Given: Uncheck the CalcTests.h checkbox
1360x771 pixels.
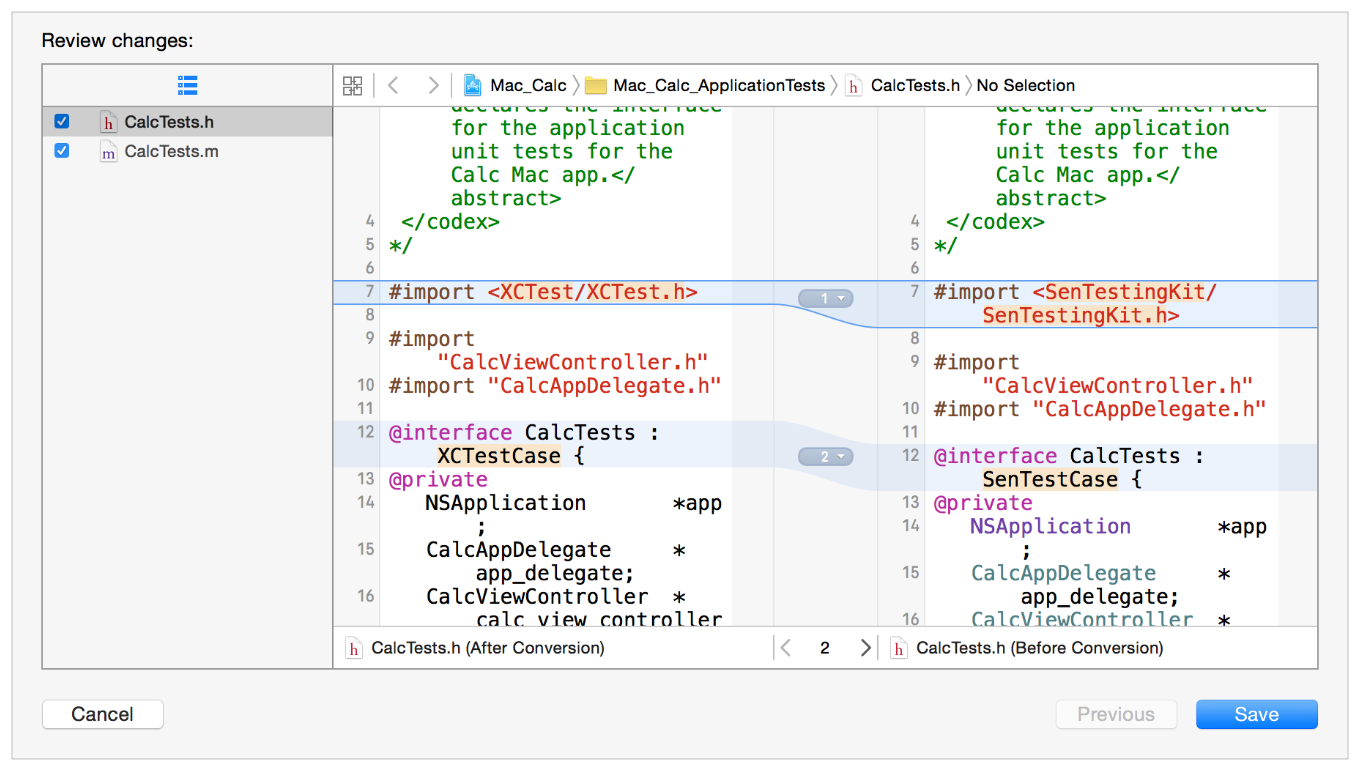Looking at the screenshot, I should 62,122.
